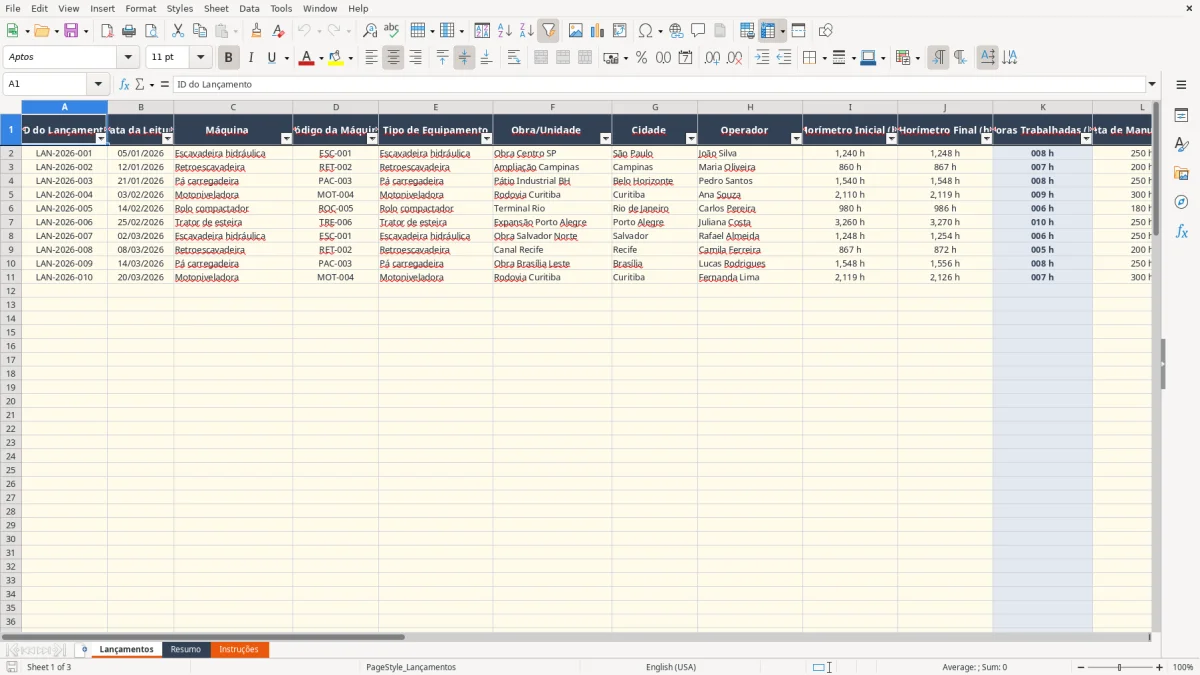
Task: Open sidebar Gallery panel
Action: [1181, 174]
